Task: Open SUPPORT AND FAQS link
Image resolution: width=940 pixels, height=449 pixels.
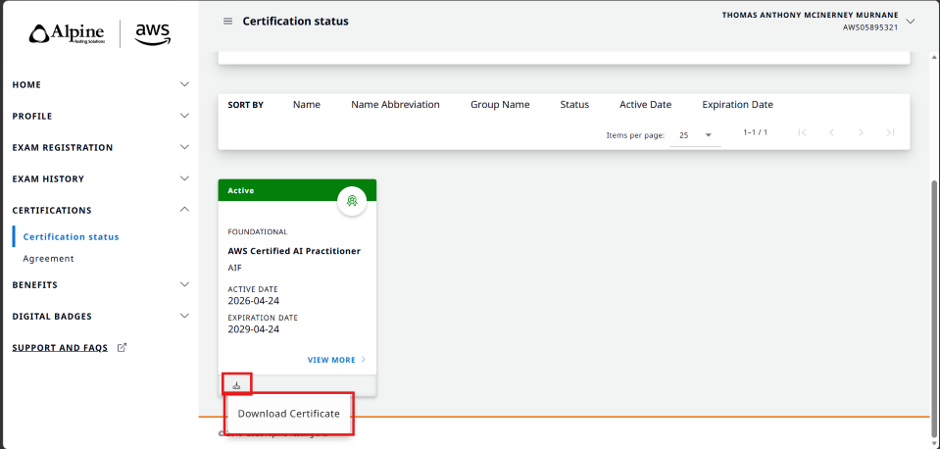Action: [x=60, y=348]
